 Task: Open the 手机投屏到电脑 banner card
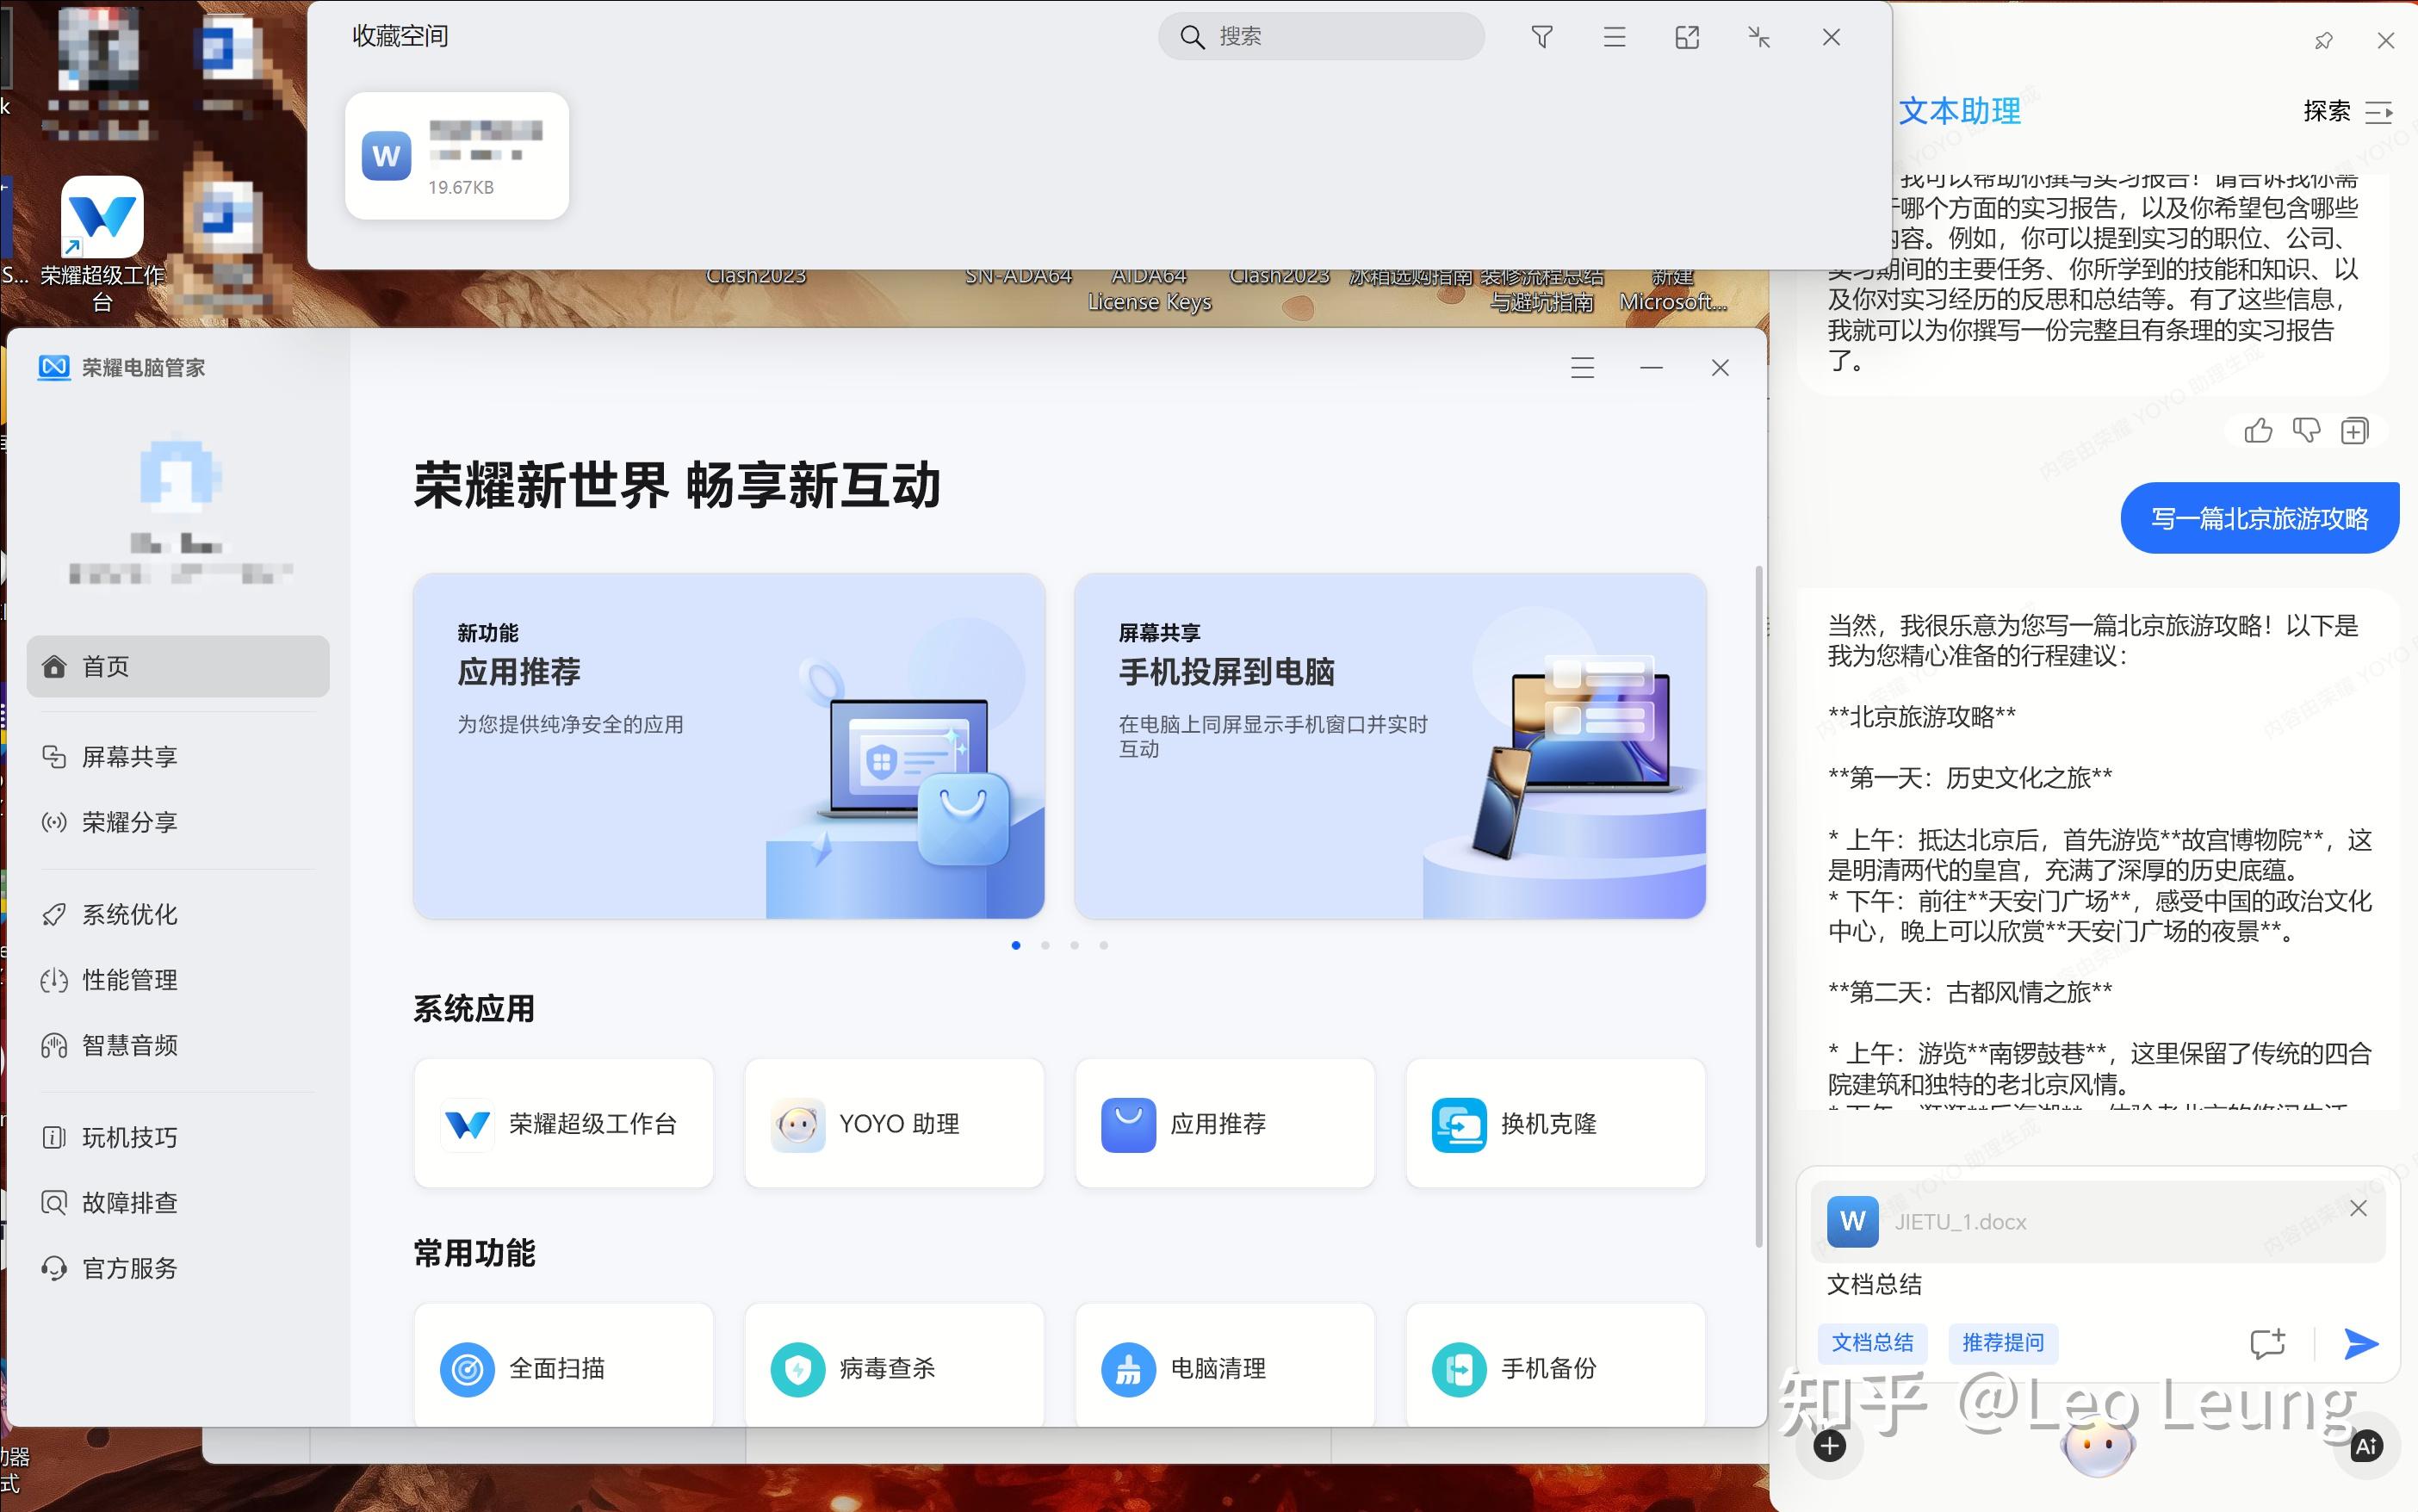click(1390, 746)
